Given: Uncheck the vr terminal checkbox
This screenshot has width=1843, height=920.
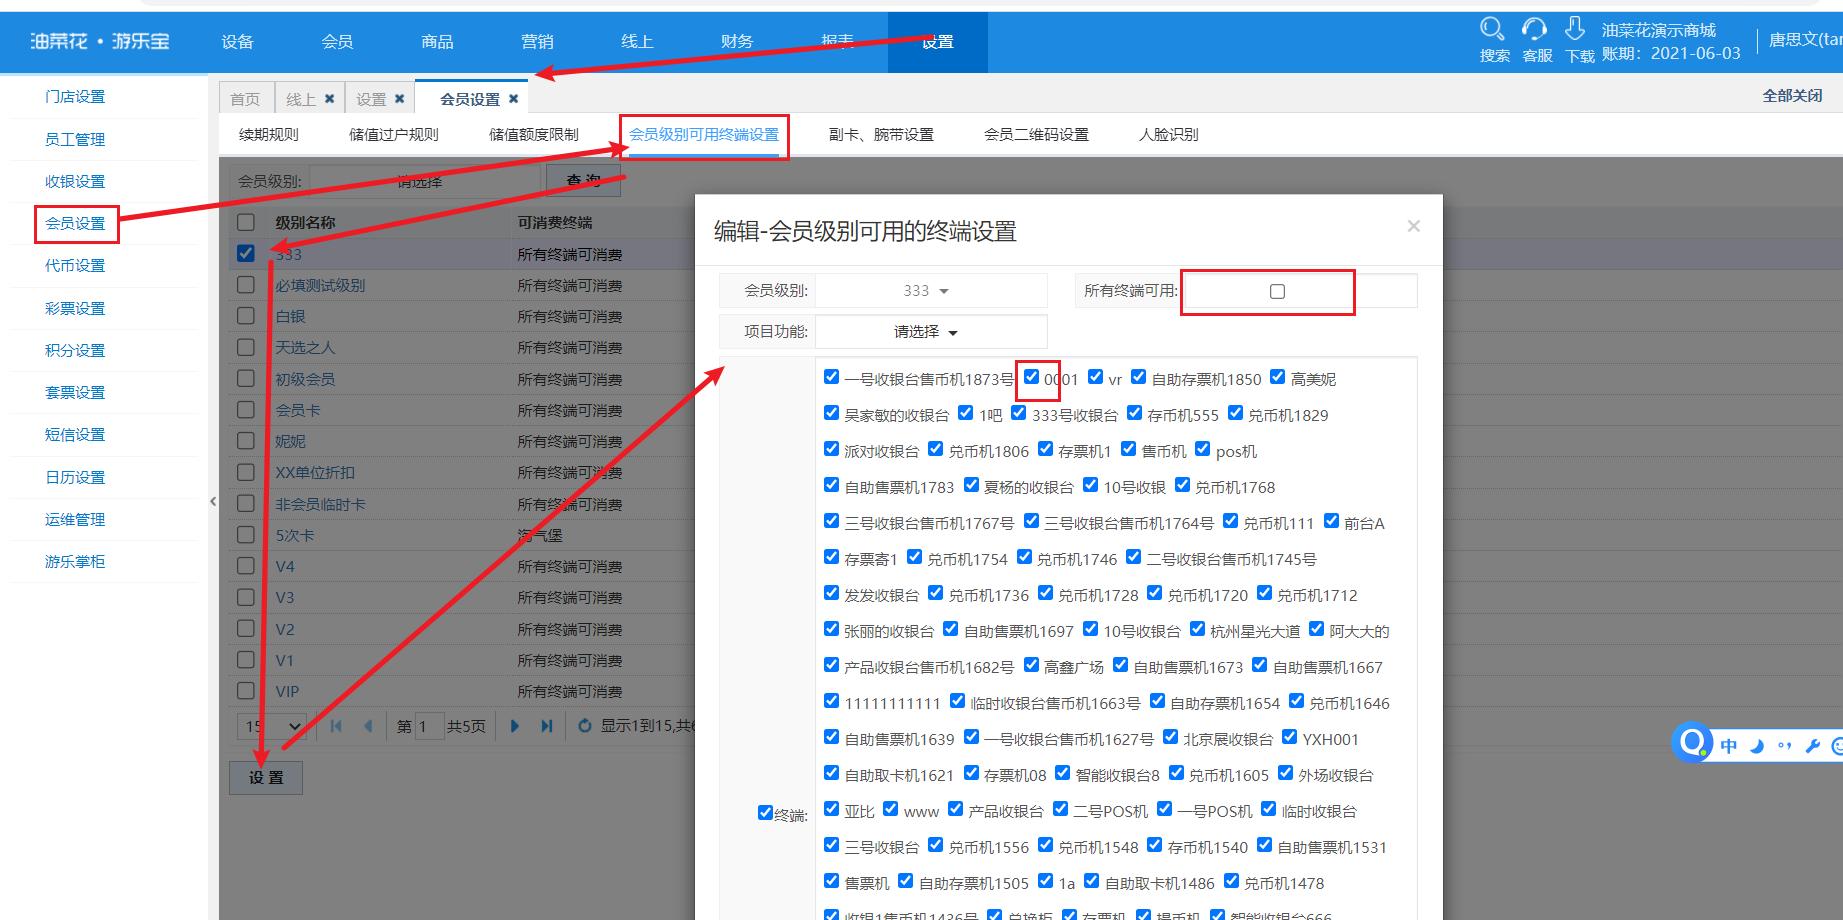Looking at the screenshot, I should tap(1095, 377).
